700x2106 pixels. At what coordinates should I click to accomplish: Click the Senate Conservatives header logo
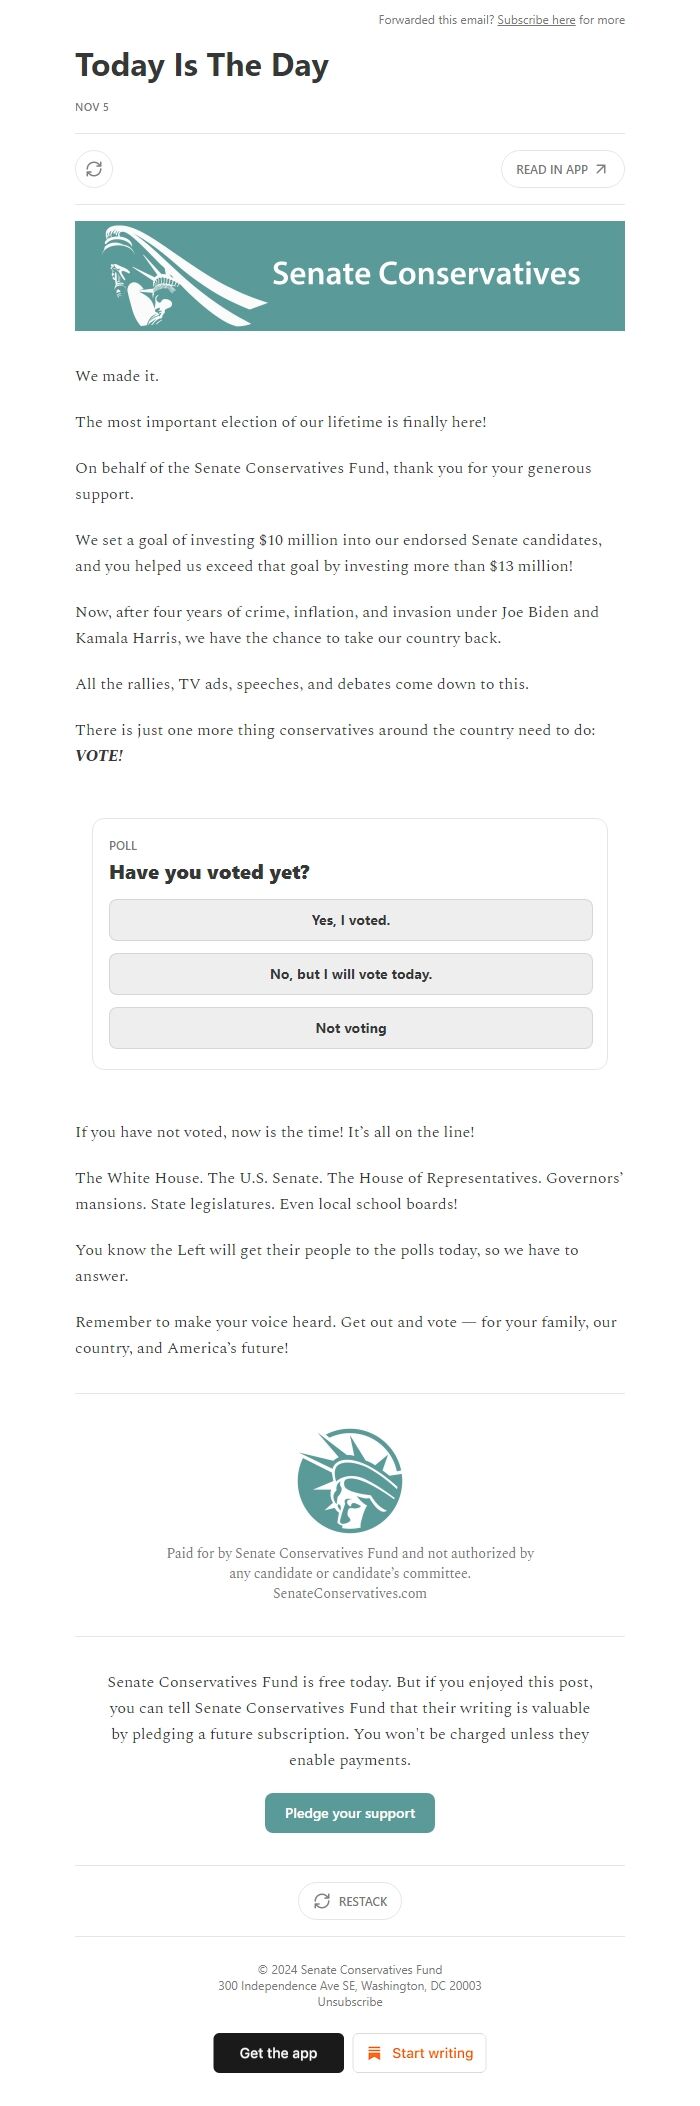click(350, 275)
